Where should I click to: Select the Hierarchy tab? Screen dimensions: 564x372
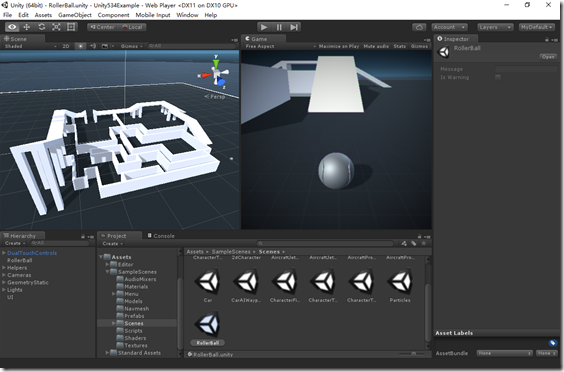click(x=22, y=236)
